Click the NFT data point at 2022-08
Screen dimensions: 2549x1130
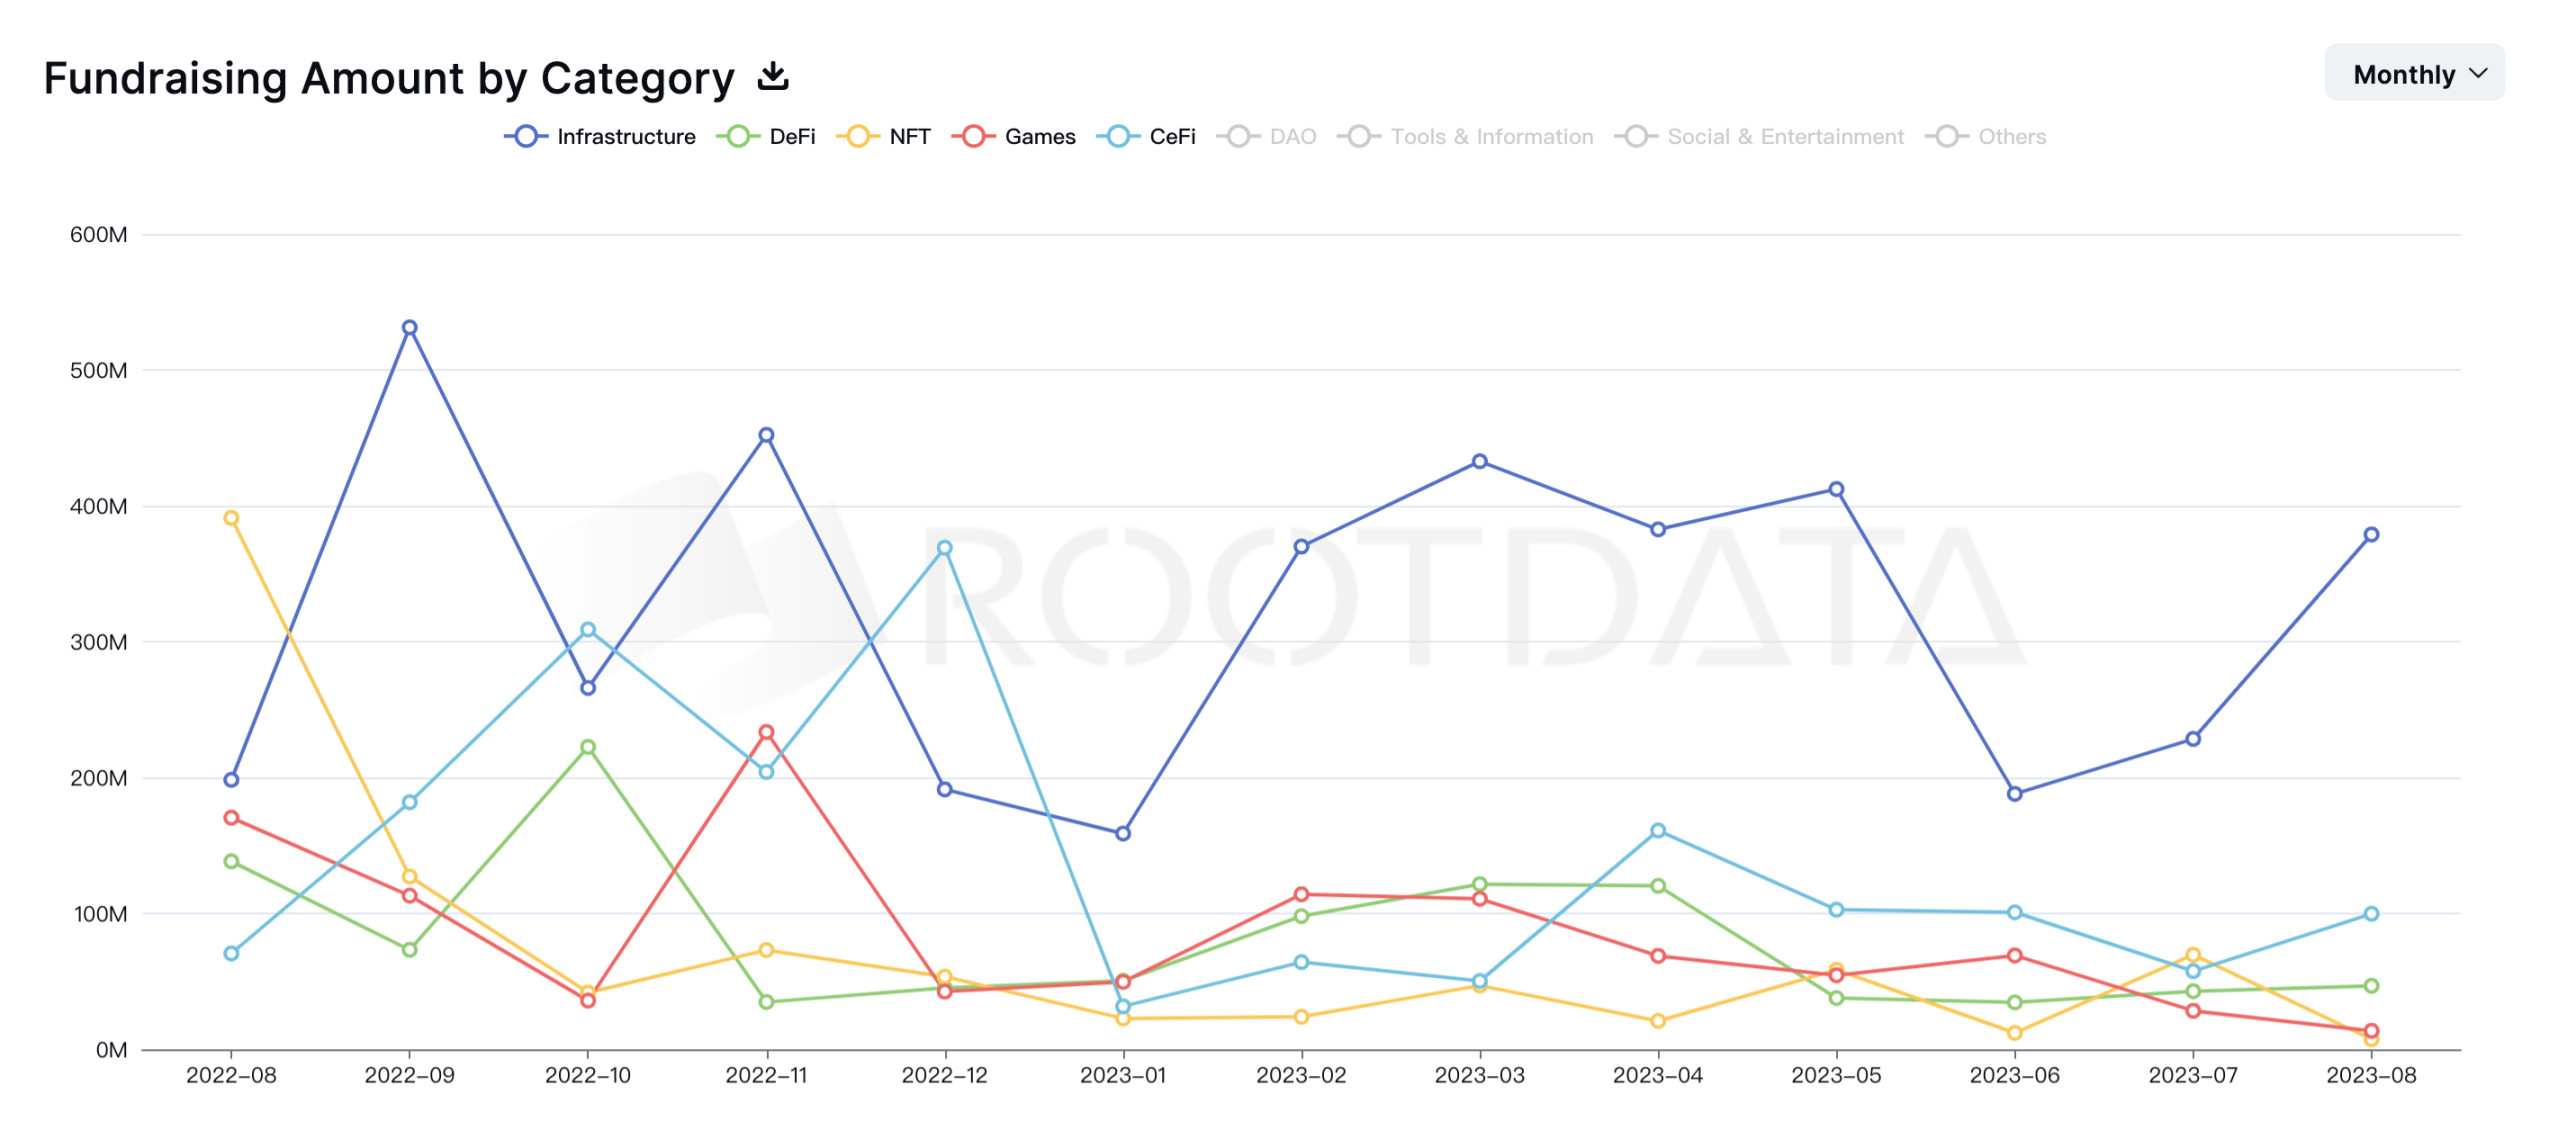tap(231, 518)
